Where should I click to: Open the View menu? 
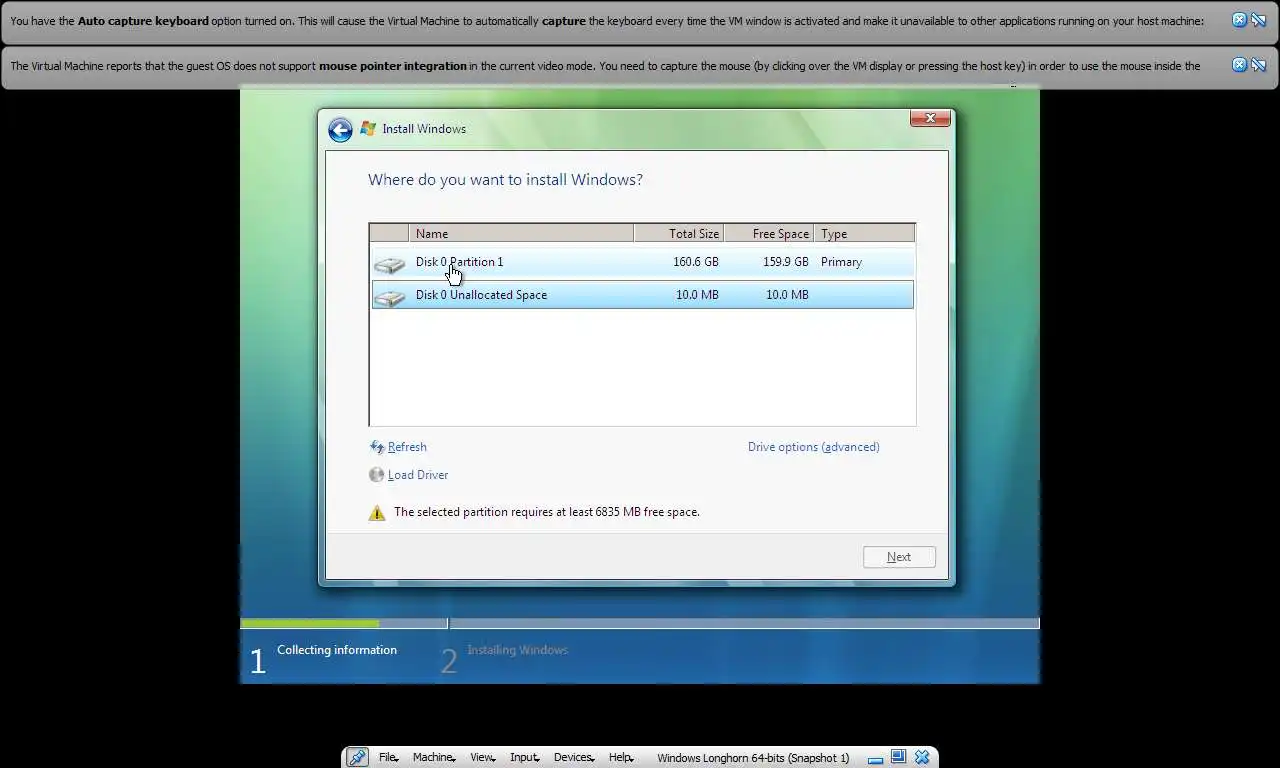tap(482, 757)
